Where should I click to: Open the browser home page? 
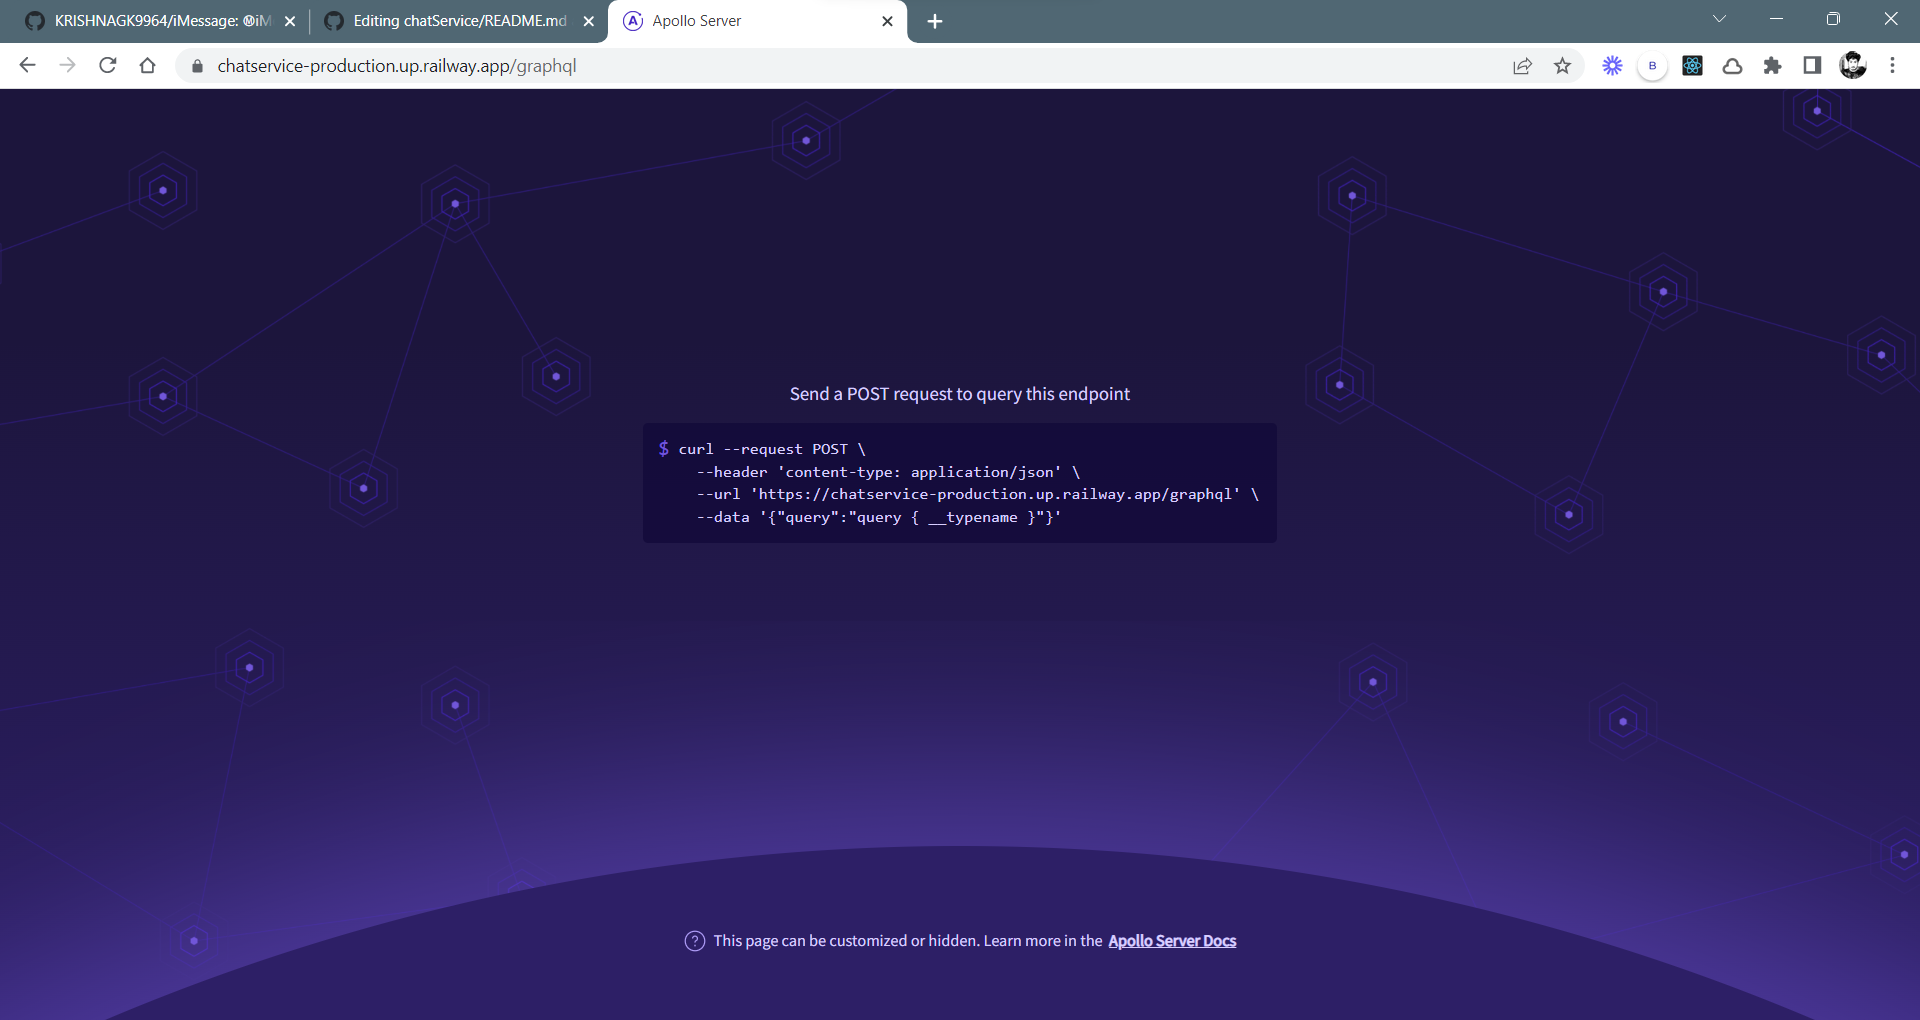click(148, 66)
